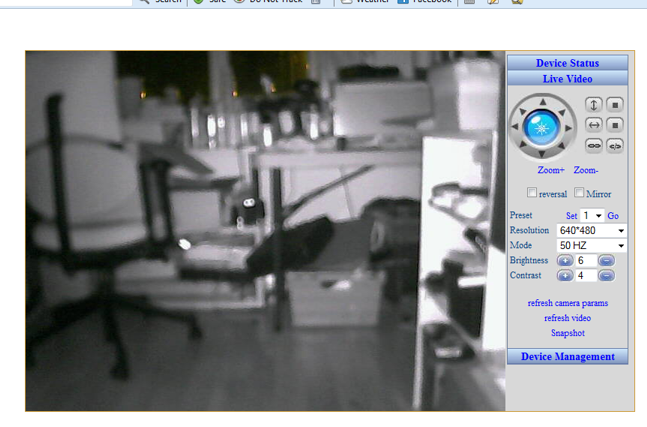This screenshot has height=427, width=647.
Task: Stop horizontal patrol with the second stop icon
Action: pyautogui.click(x=615, y=125)
